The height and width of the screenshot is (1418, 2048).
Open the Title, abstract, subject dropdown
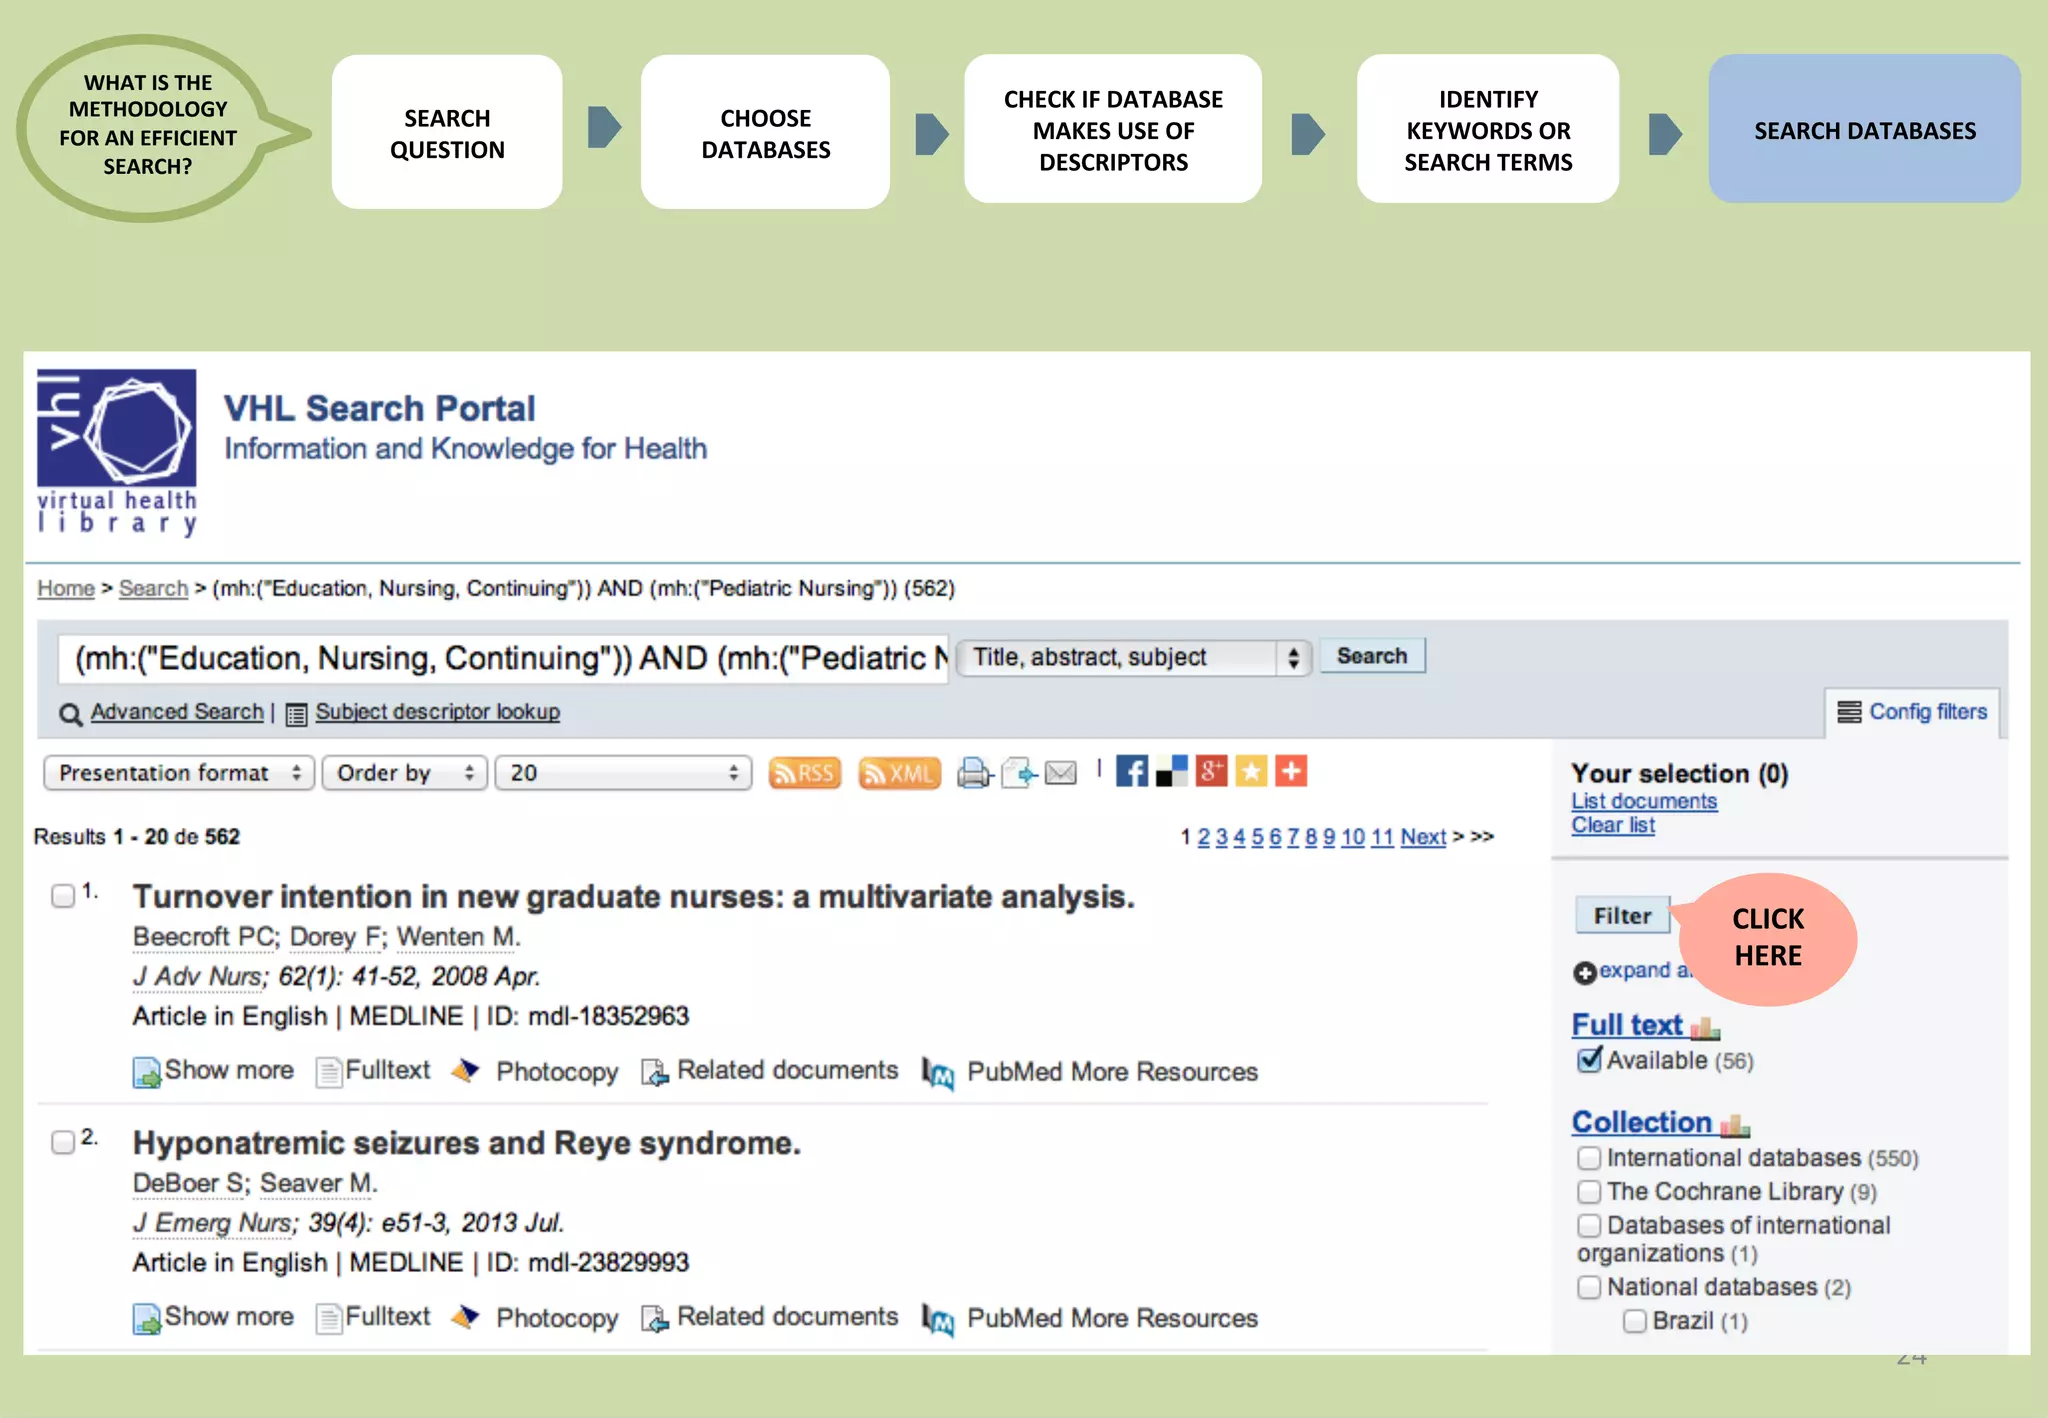pos(1134,657)
